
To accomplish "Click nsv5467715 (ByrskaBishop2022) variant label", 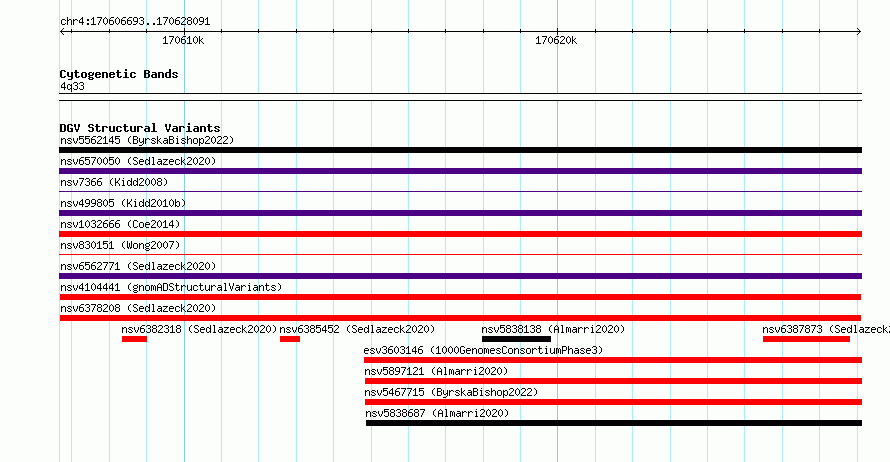I will 451,392.
